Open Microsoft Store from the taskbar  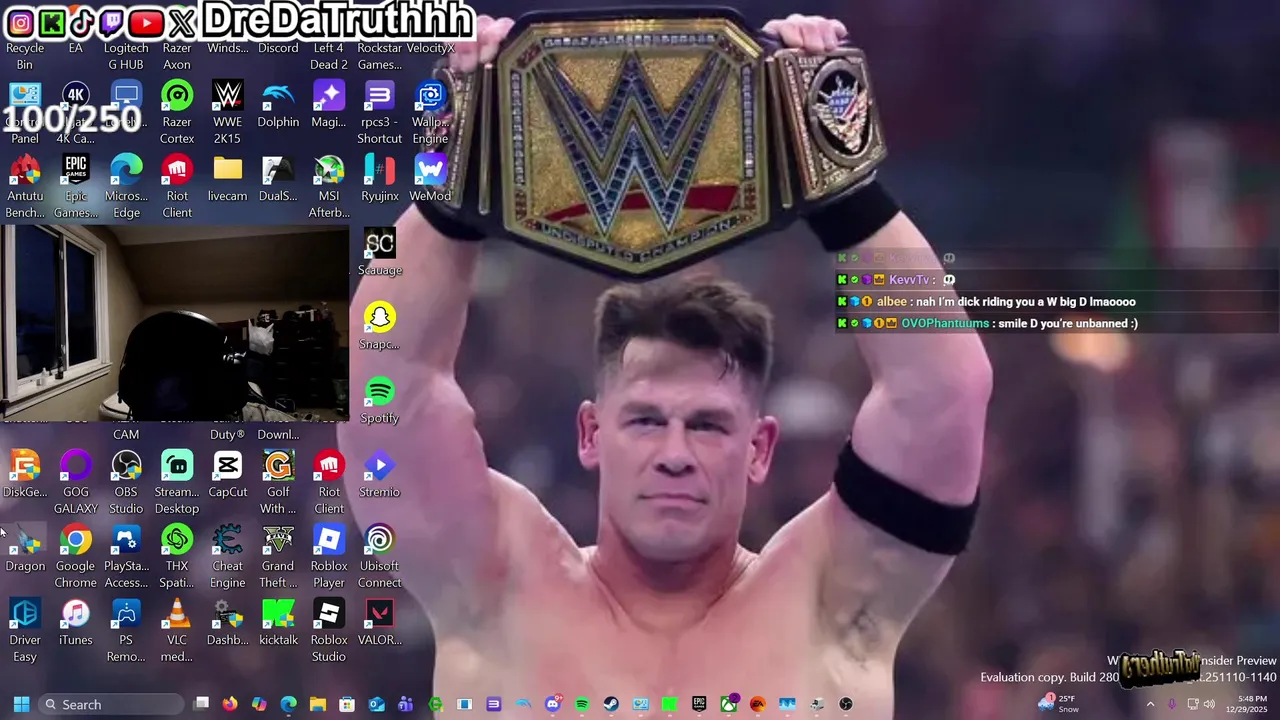[347, 704]
